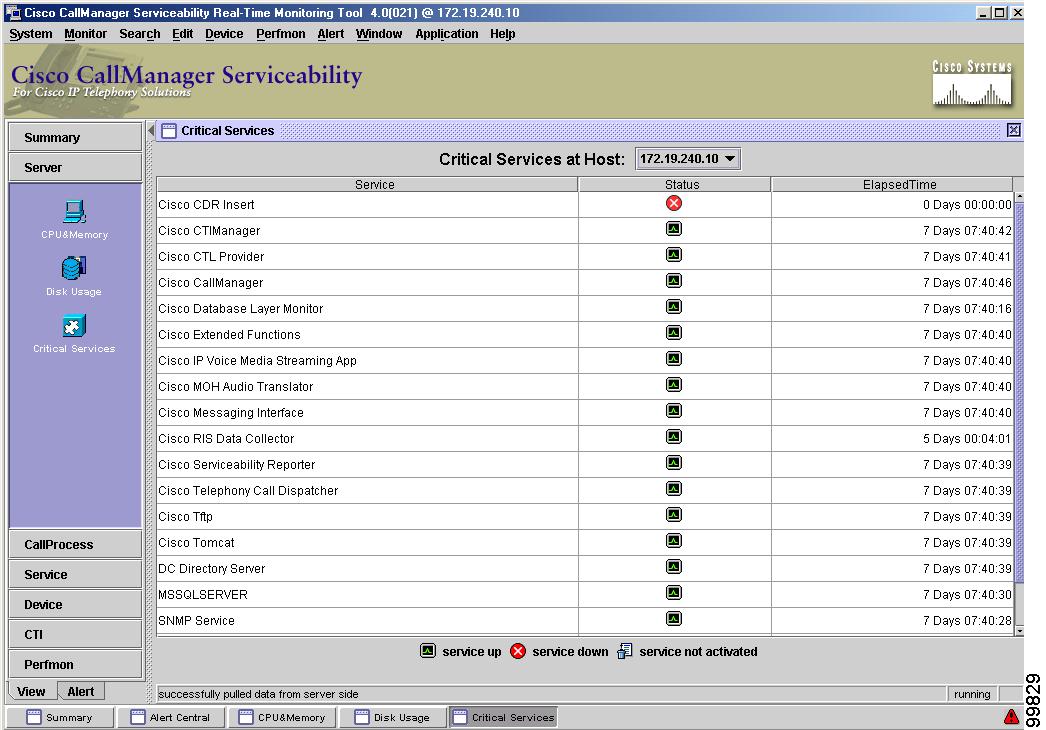Click the Critical Services panel title icon
This screenshot has height=730, width=1046.
coord(169,131)
